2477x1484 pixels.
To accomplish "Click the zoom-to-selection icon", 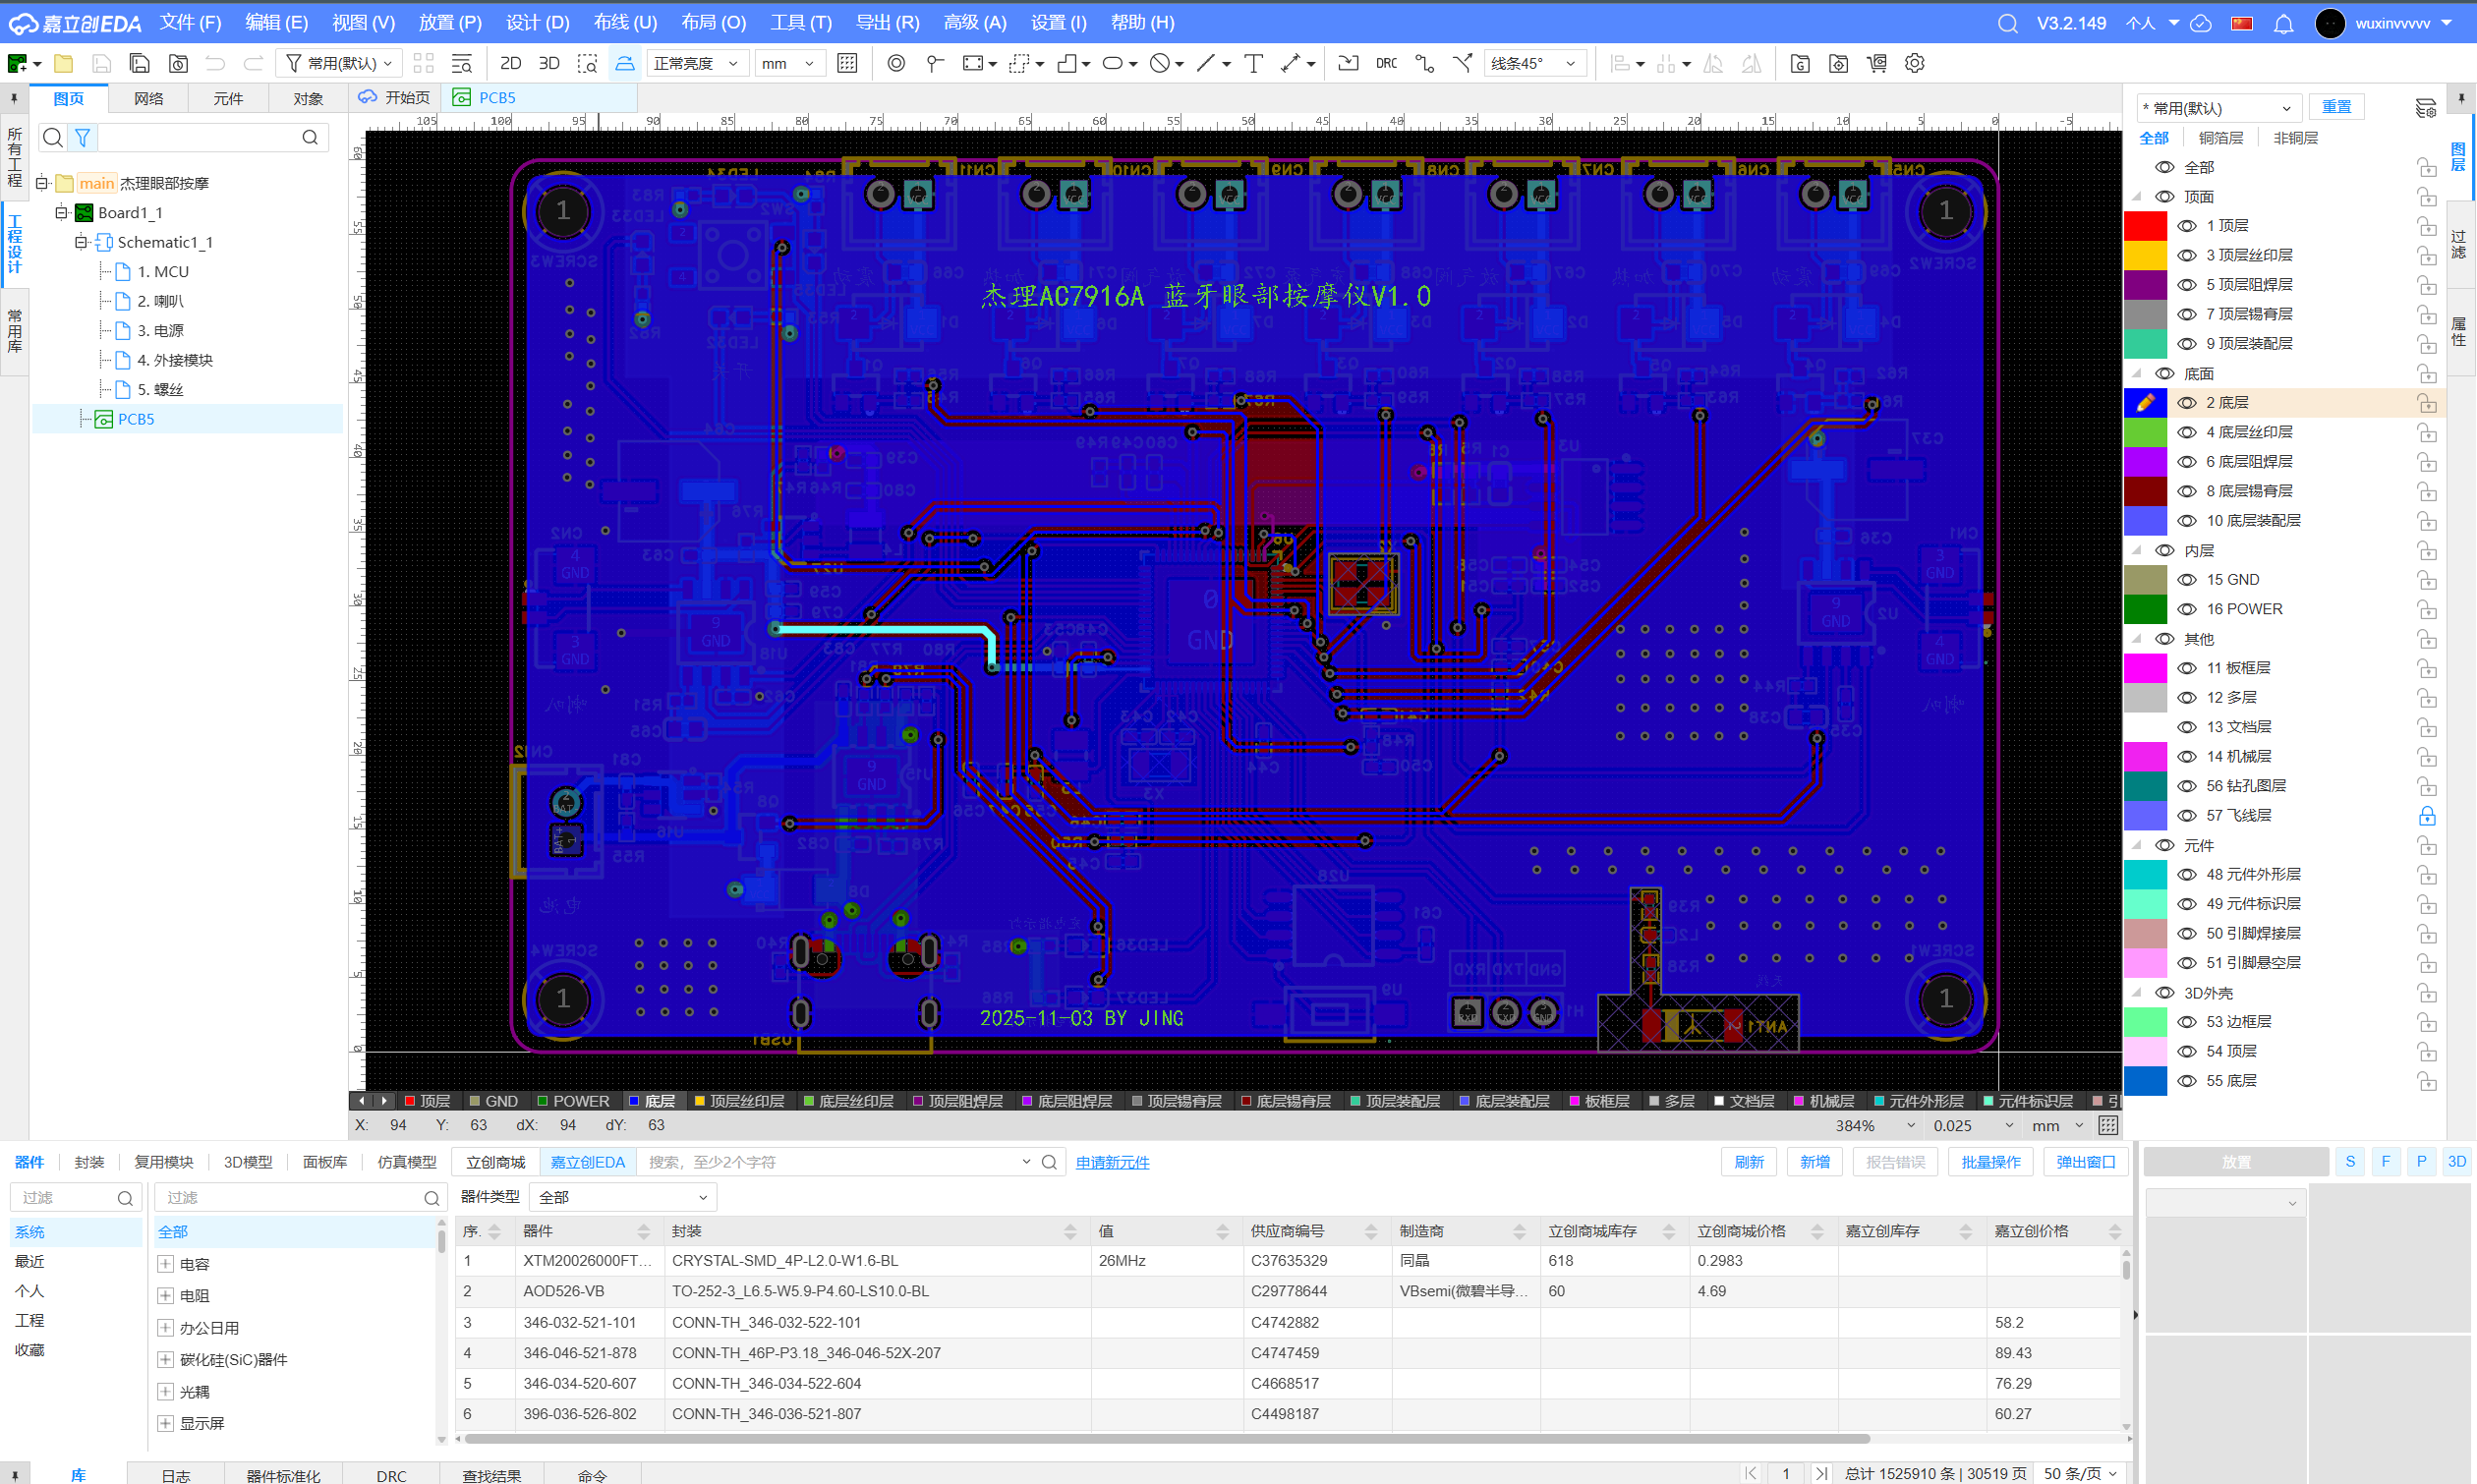I will click(587, 63).
